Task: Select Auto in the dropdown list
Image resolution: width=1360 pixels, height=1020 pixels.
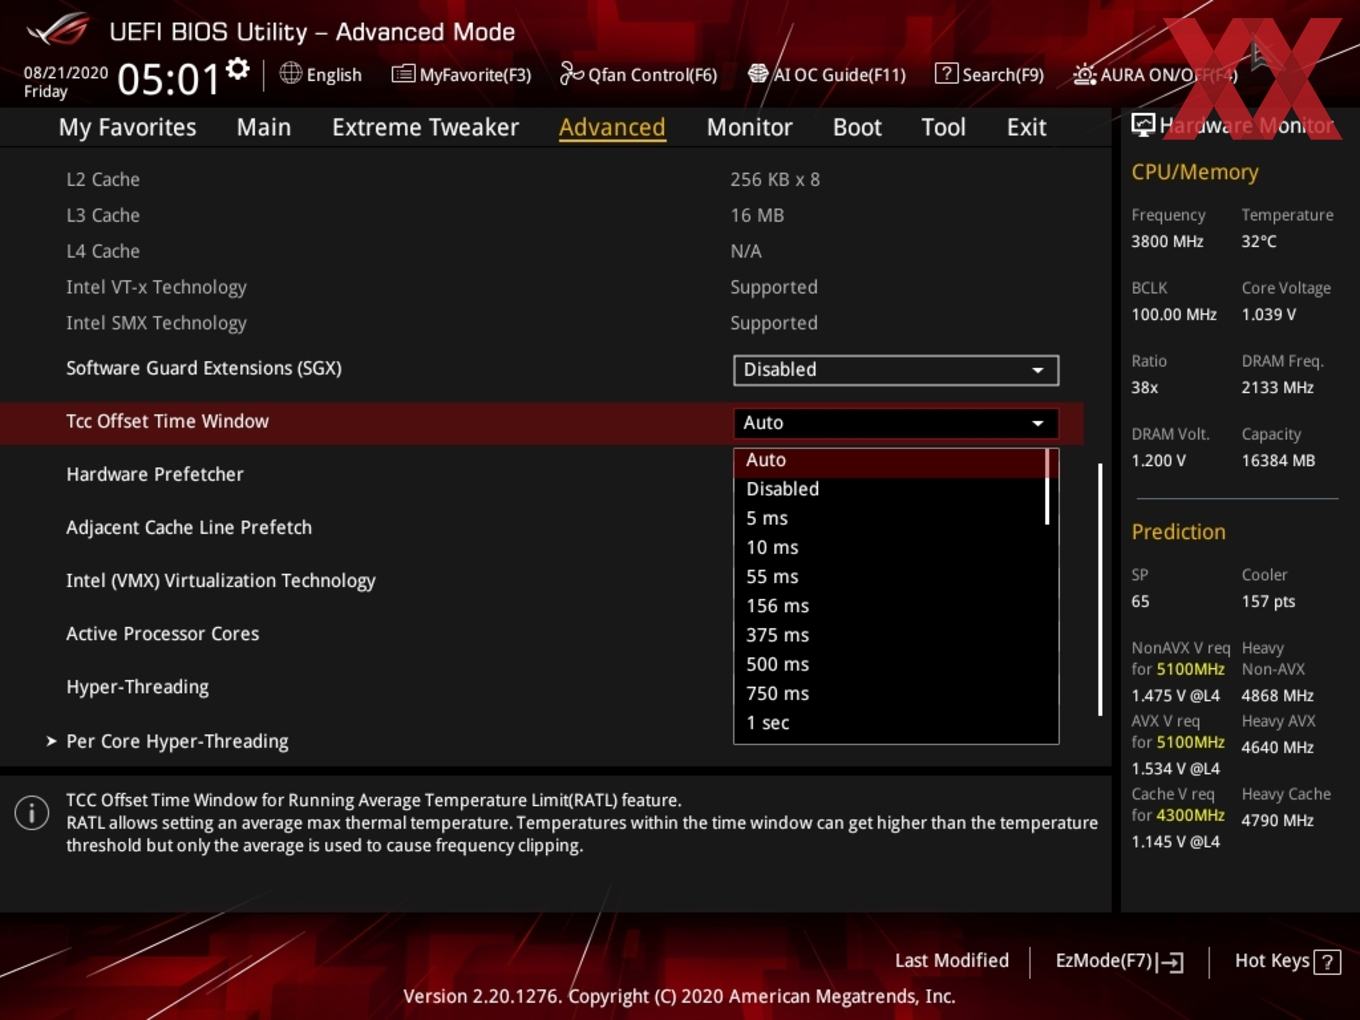Action: [x=890, y=460]
